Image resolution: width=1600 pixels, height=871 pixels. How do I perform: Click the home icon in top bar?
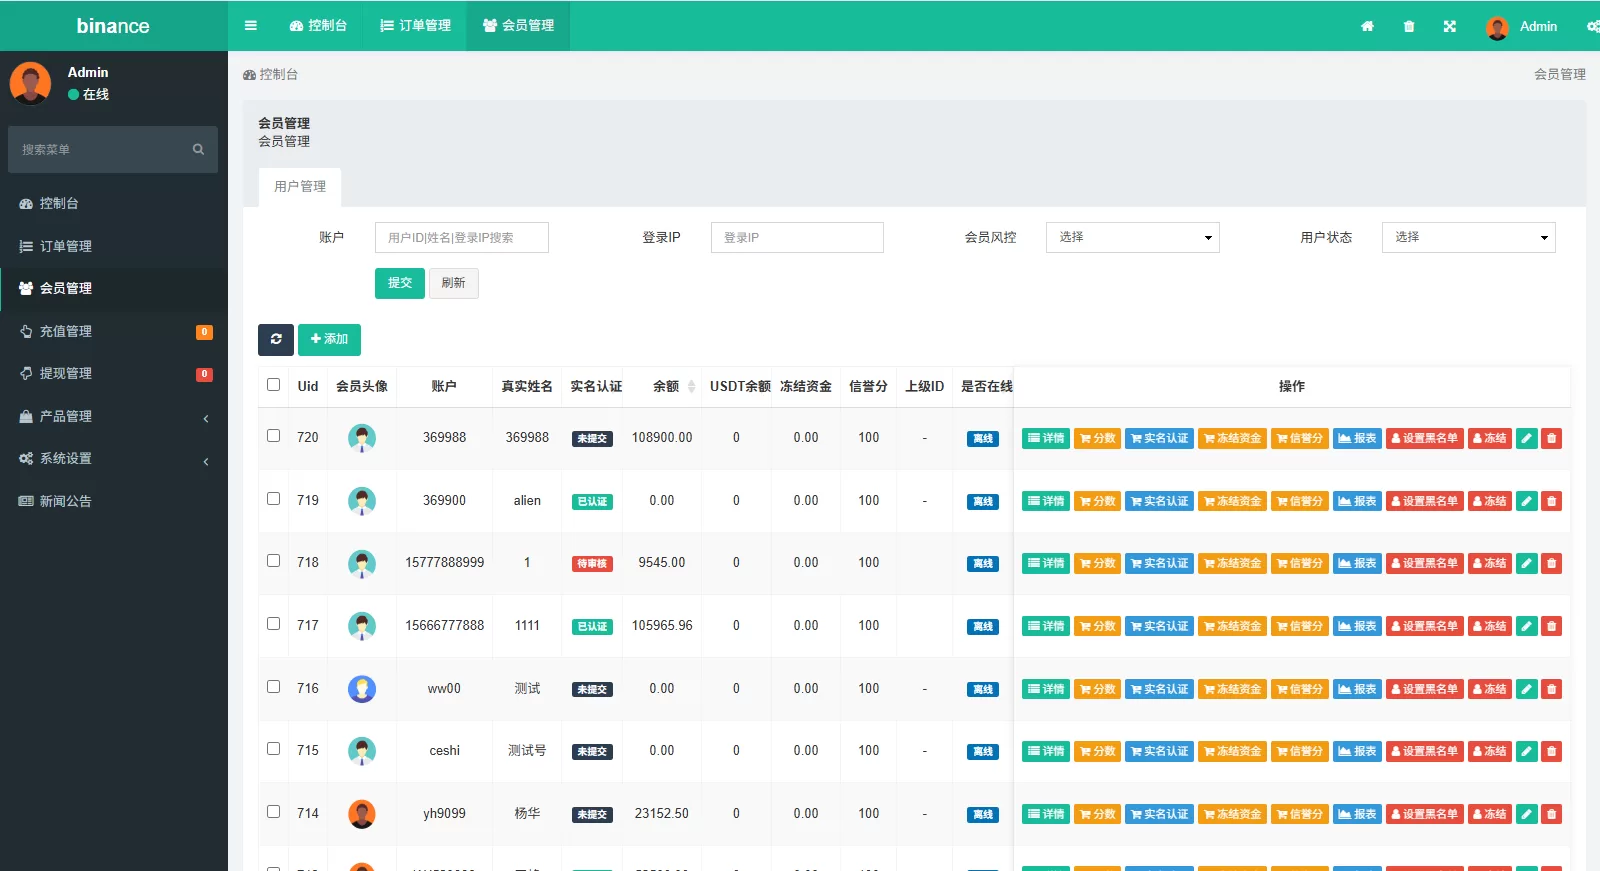click(x=1367, y=27)
